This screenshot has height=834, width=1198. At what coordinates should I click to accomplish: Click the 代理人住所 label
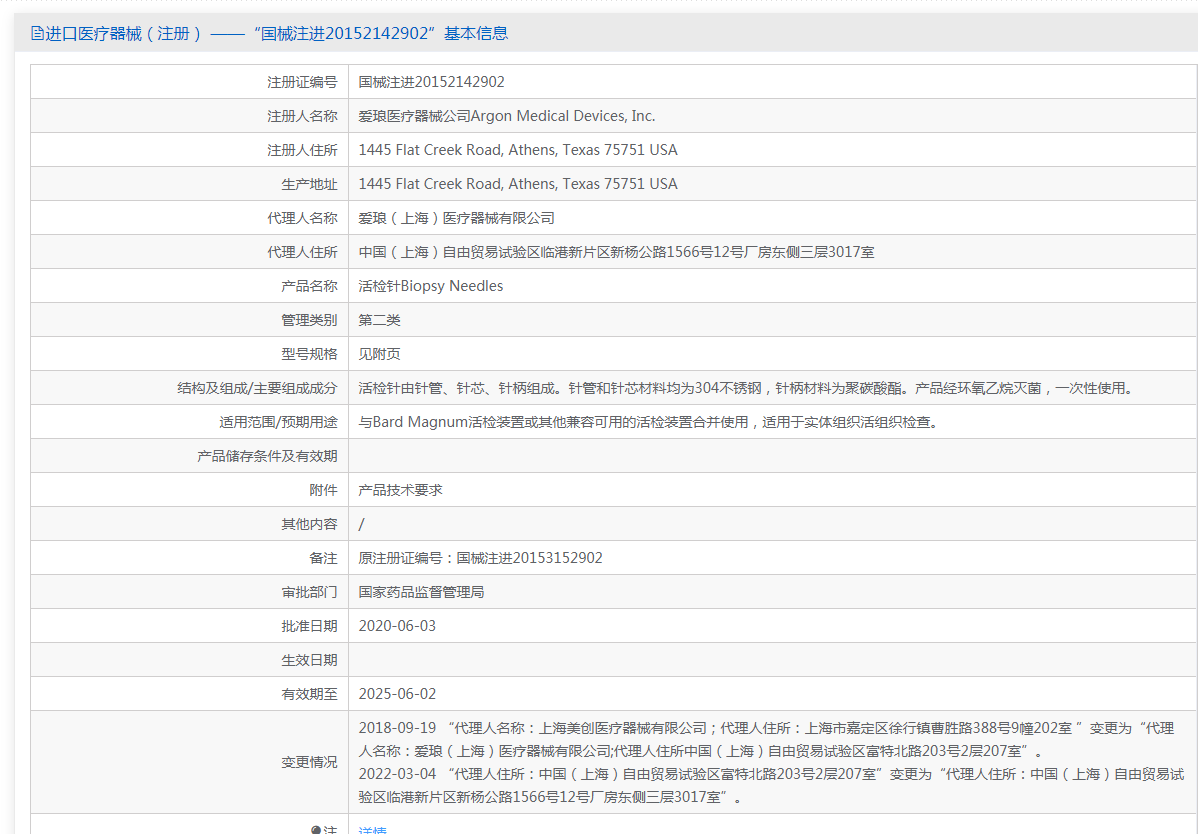(x=302, y=252)
